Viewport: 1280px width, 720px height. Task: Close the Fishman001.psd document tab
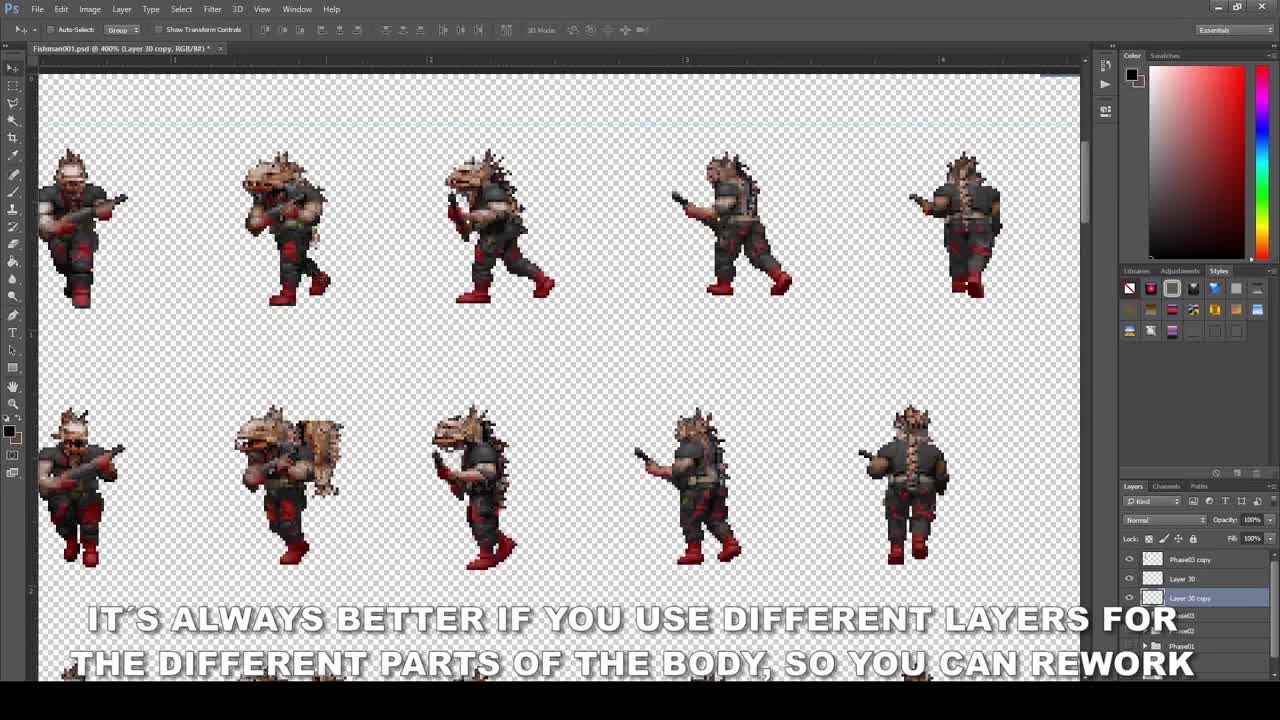click(x=220, y=48)
